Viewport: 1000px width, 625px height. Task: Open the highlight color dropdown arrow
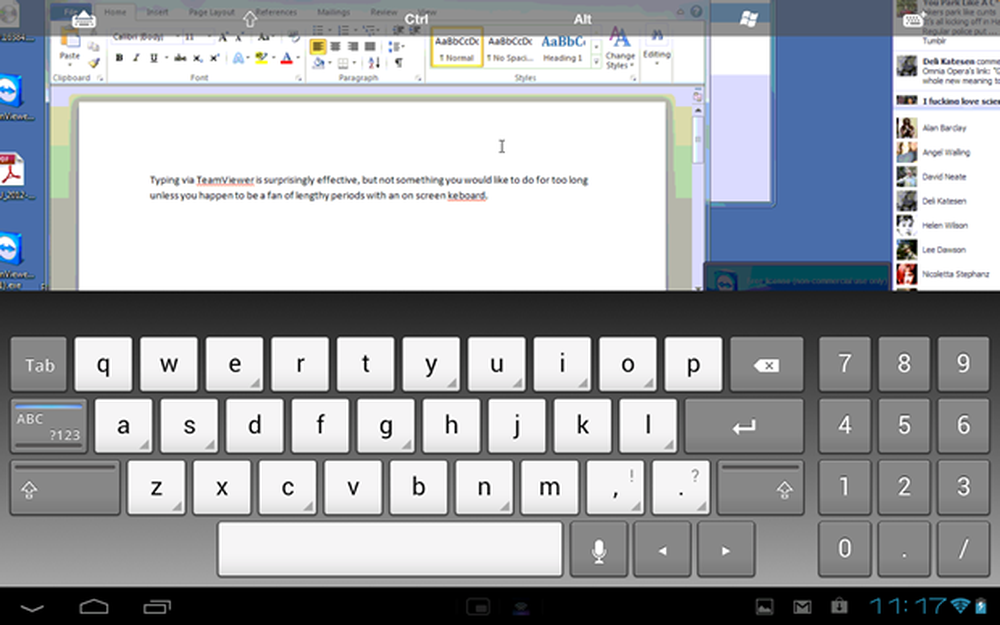point(273,58)
